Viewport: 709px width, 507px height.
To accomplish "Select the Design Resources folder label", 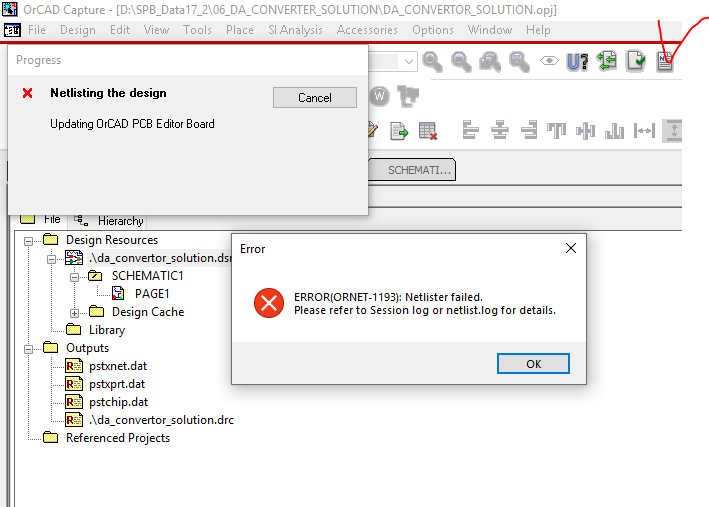I will point(112,240).
